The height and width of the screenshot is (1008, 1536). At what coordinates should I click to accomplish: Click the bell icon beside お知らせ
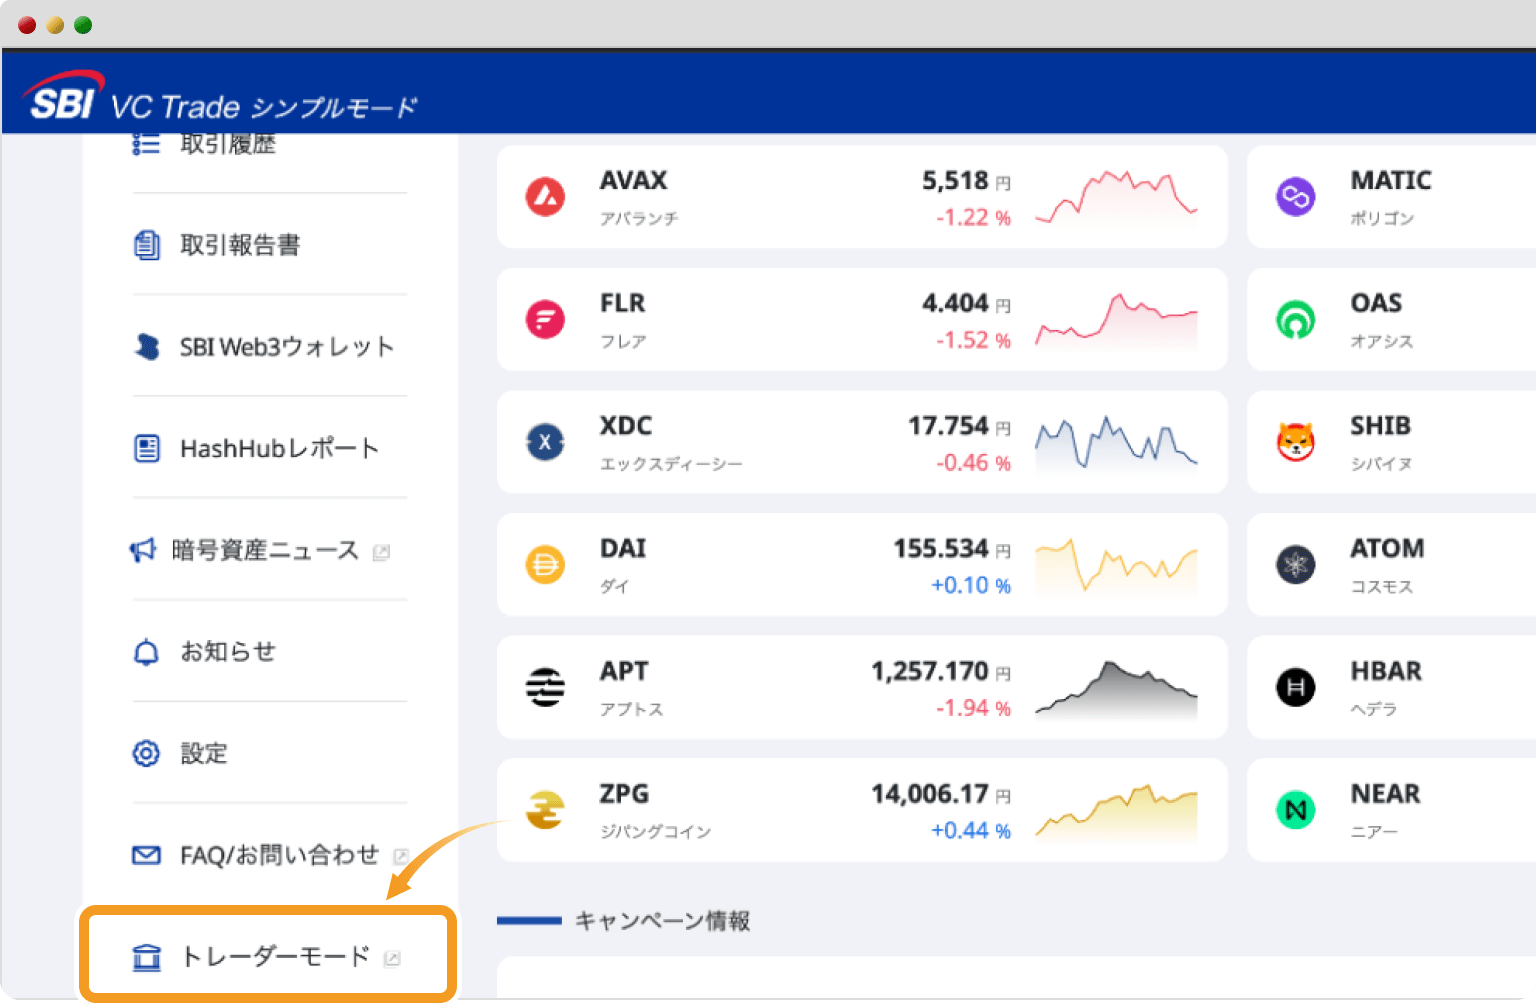(146, 651)
